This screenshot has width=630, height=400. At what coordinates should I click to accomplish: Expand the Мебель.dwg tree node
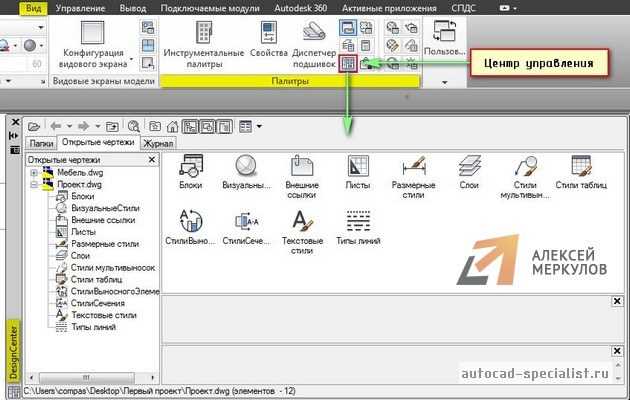point(34,172)
